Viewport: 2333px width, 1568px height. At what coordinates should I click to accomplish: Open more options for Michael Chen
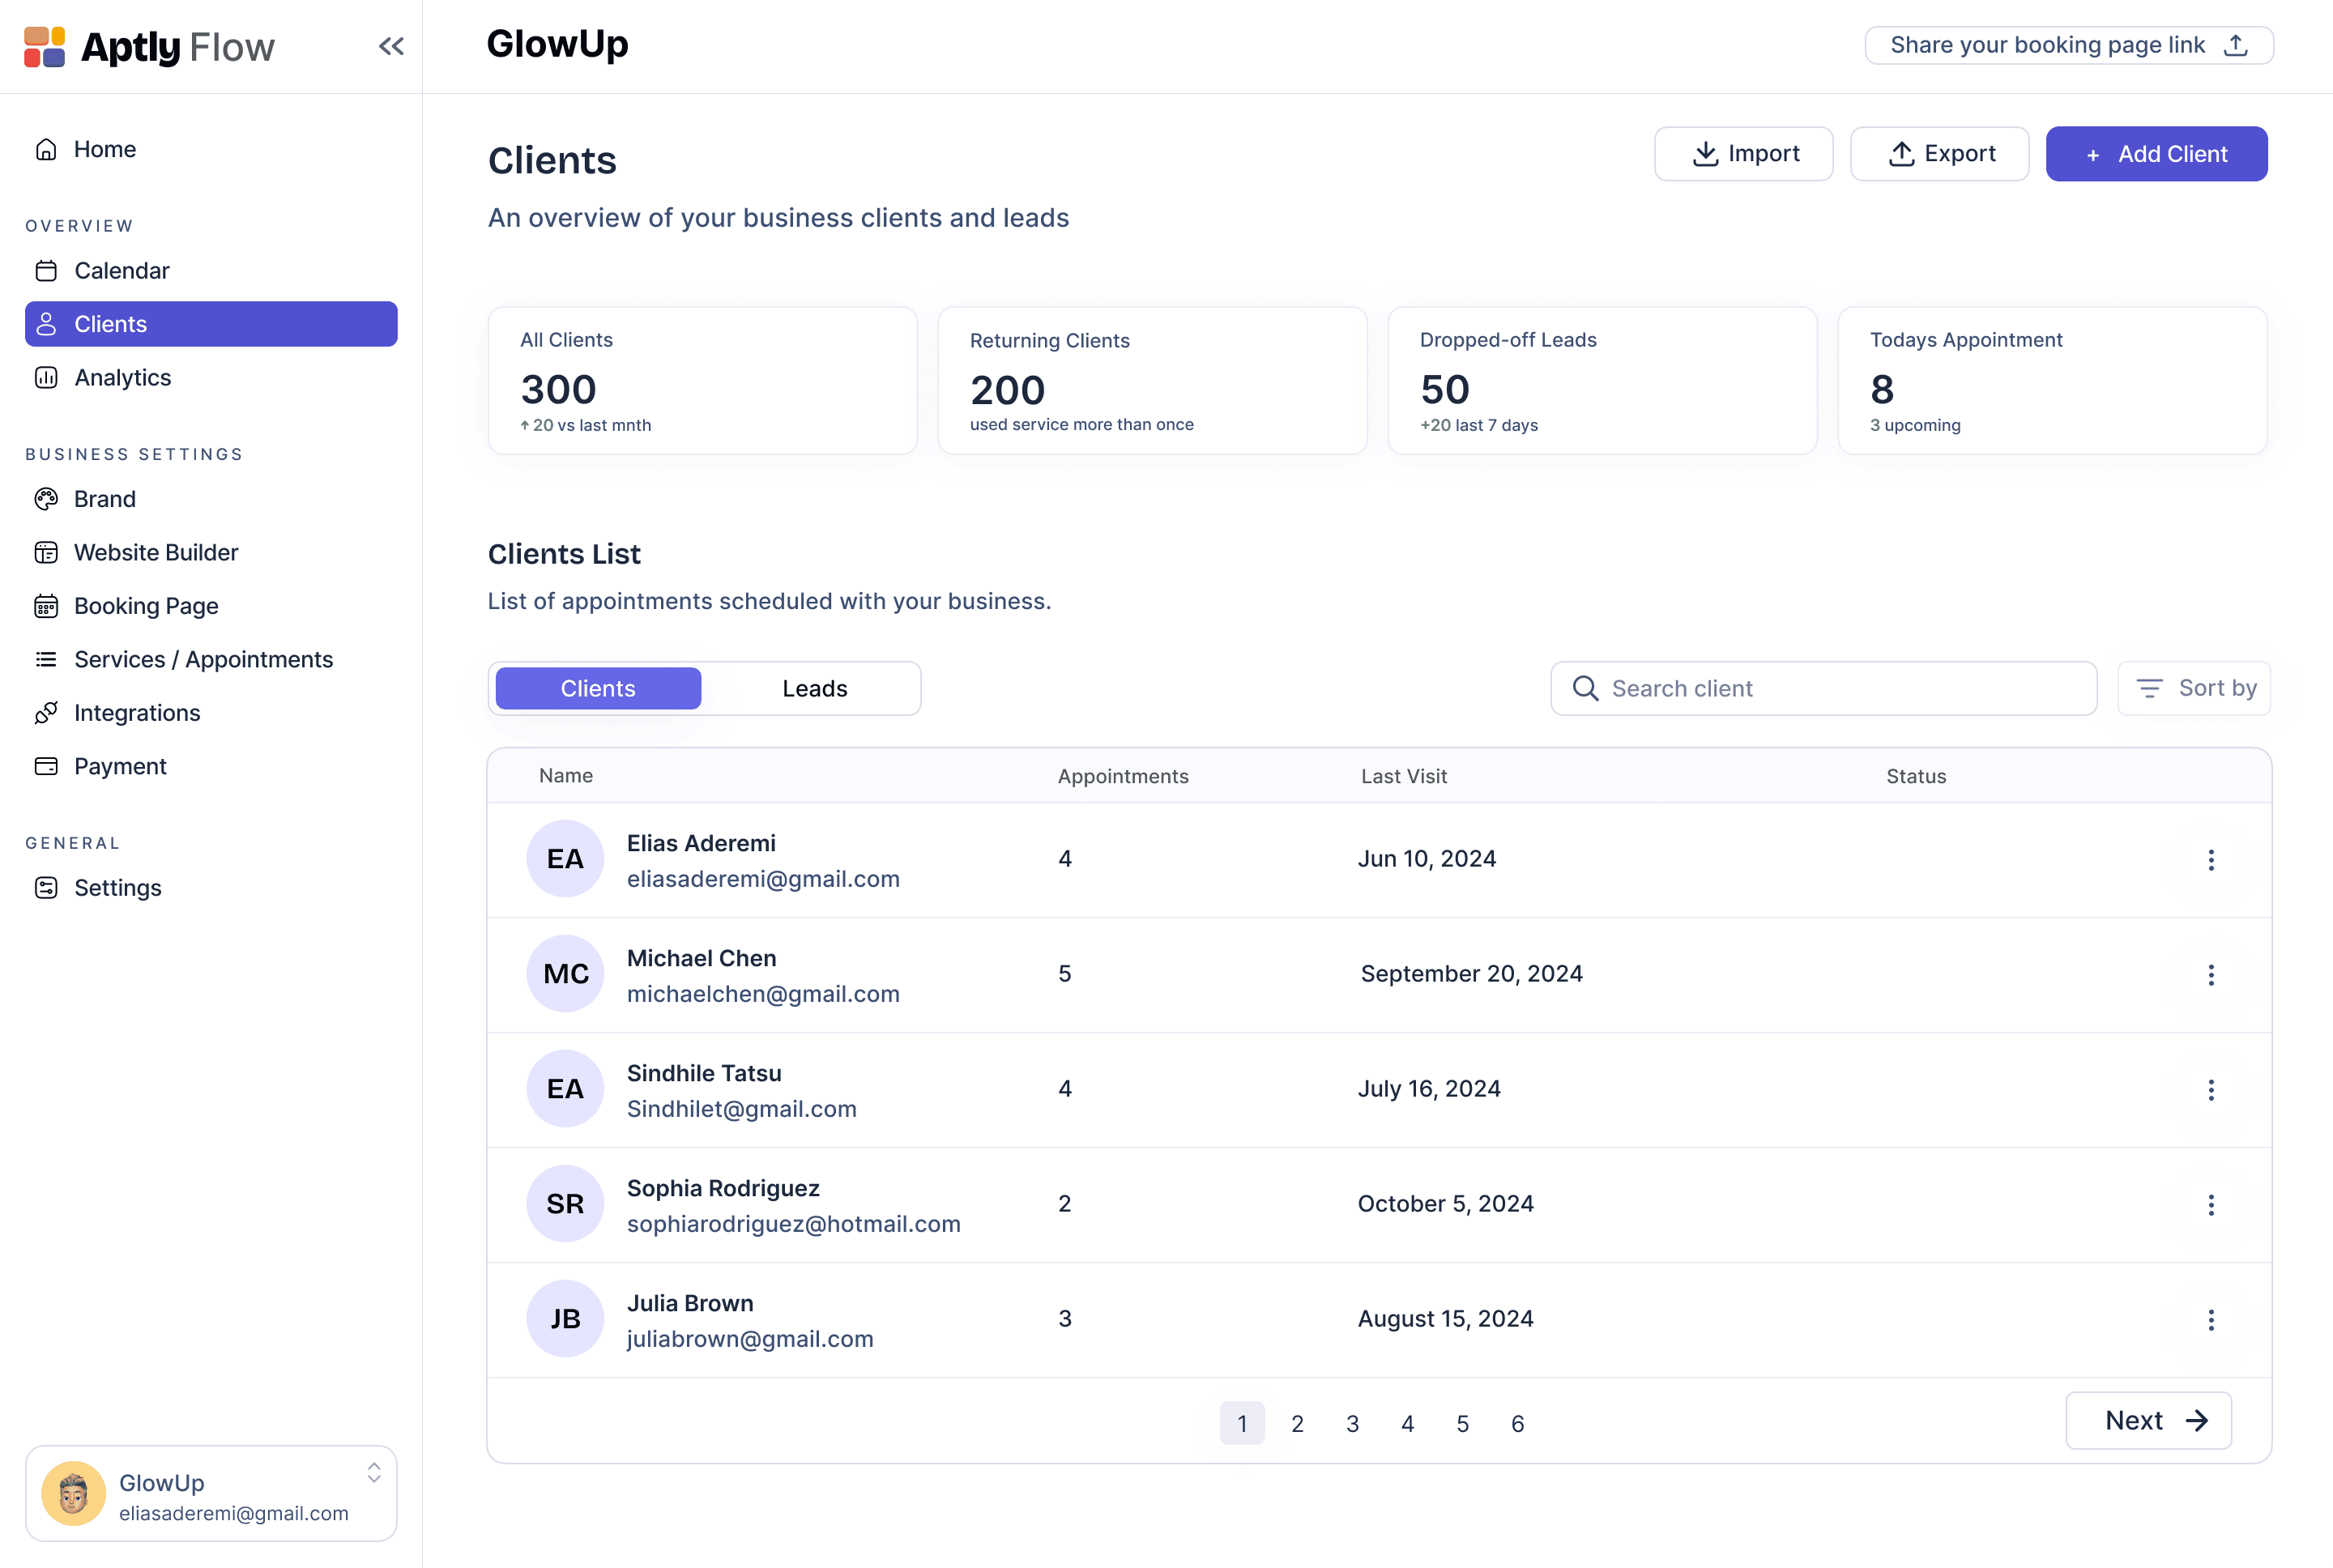pos(2210,975)
